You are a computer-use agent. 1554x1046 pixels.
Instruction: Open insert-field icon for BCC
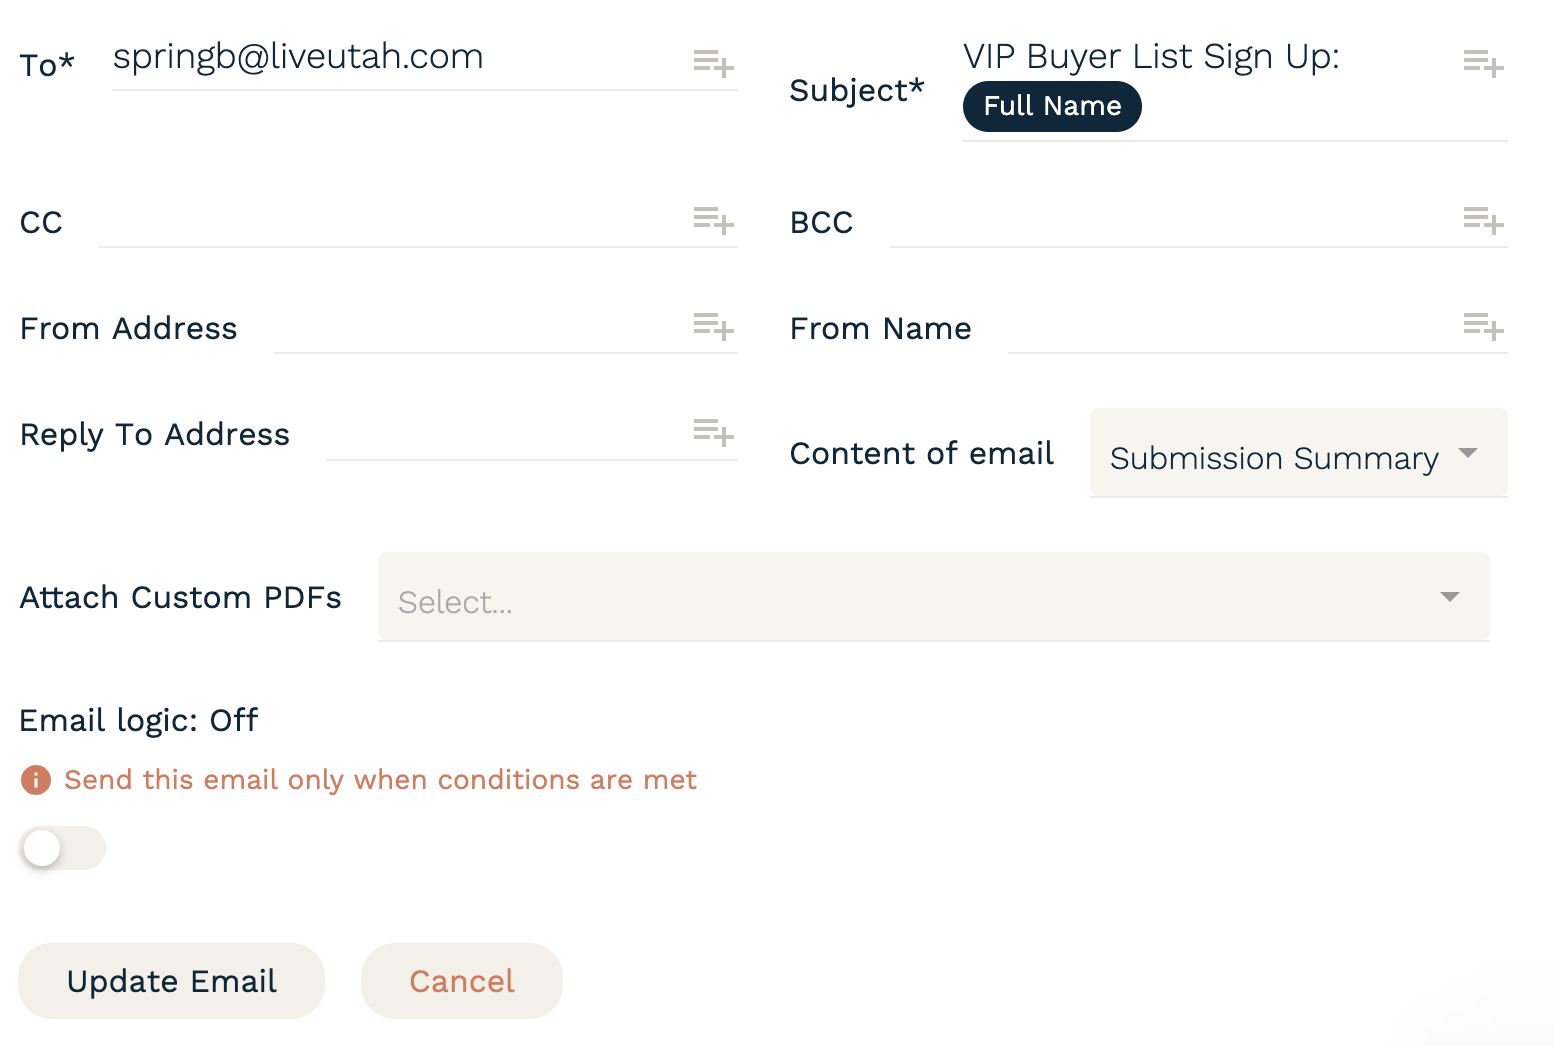1484,220
